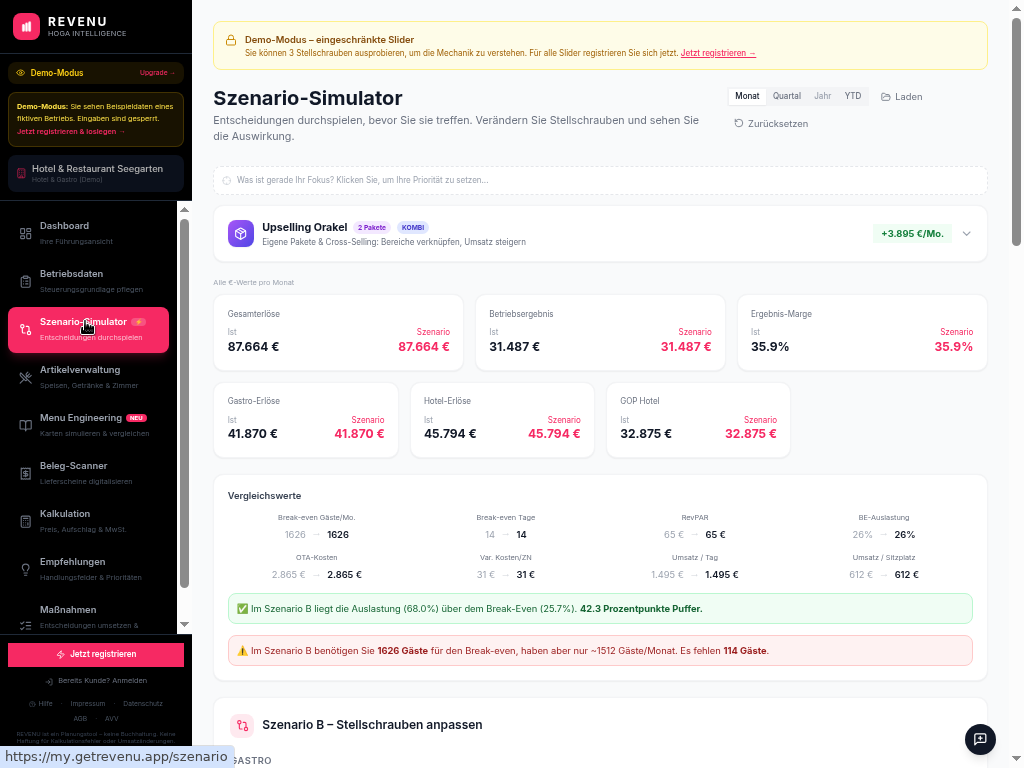
Task: Open the Szenario-Simulator menu item
Action: coord(88,329)
